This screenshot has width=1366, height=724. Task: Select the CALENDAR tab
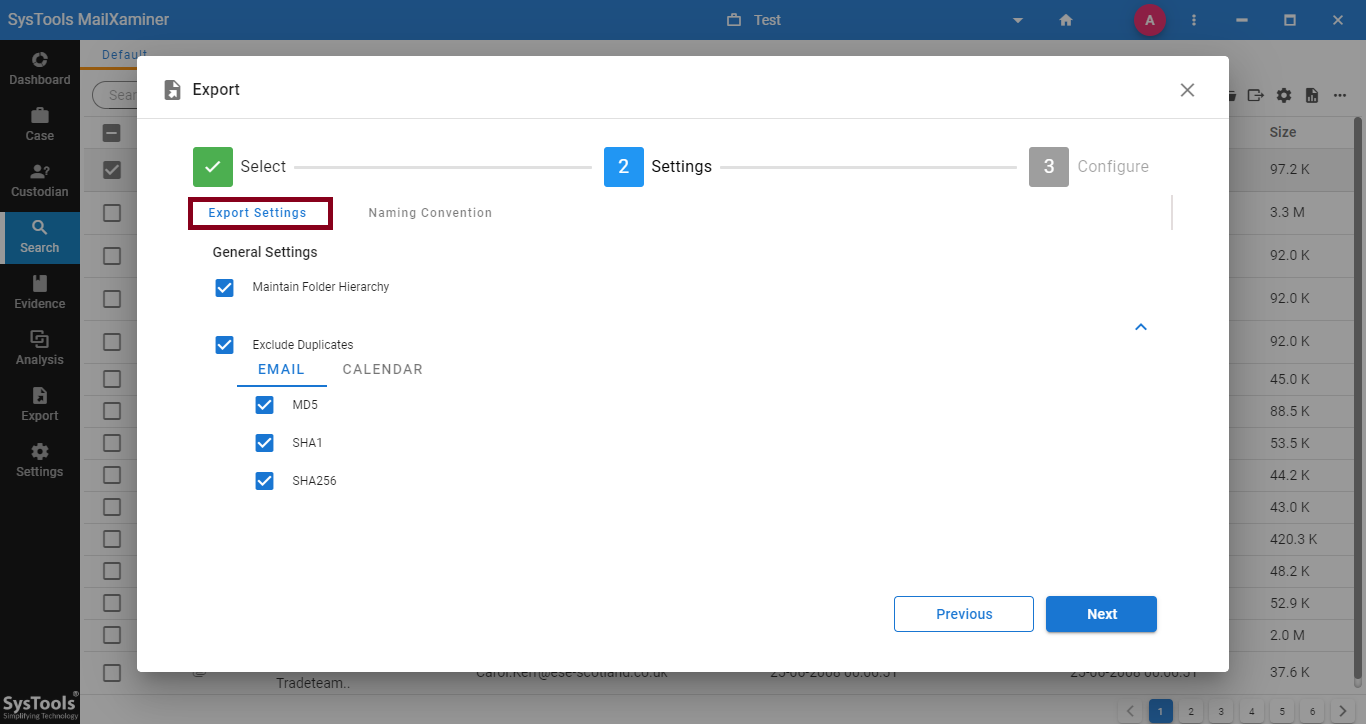(382, 370)
